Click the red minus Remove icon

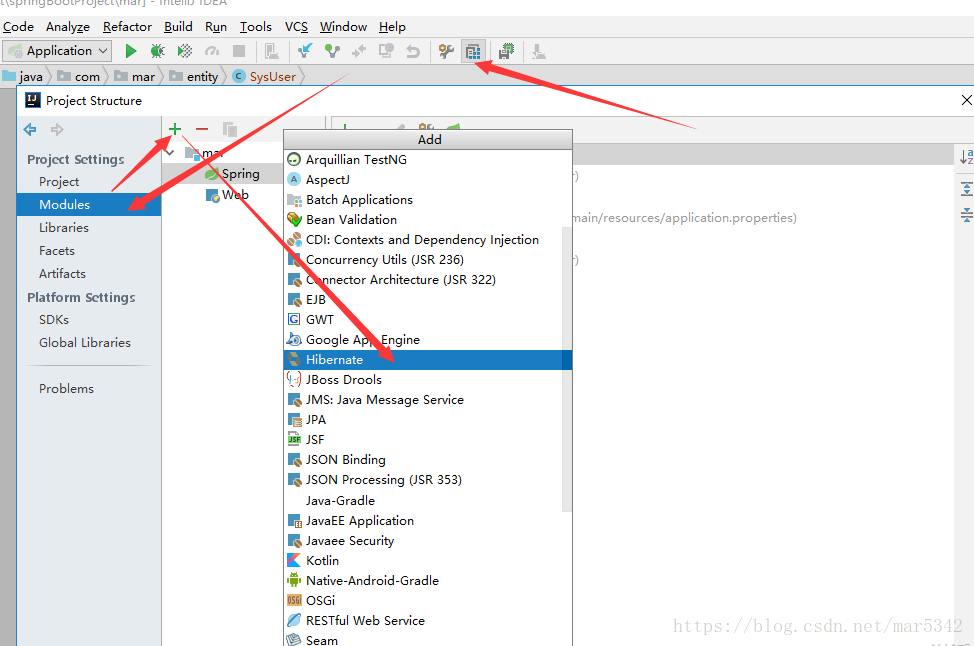(202, 129)
